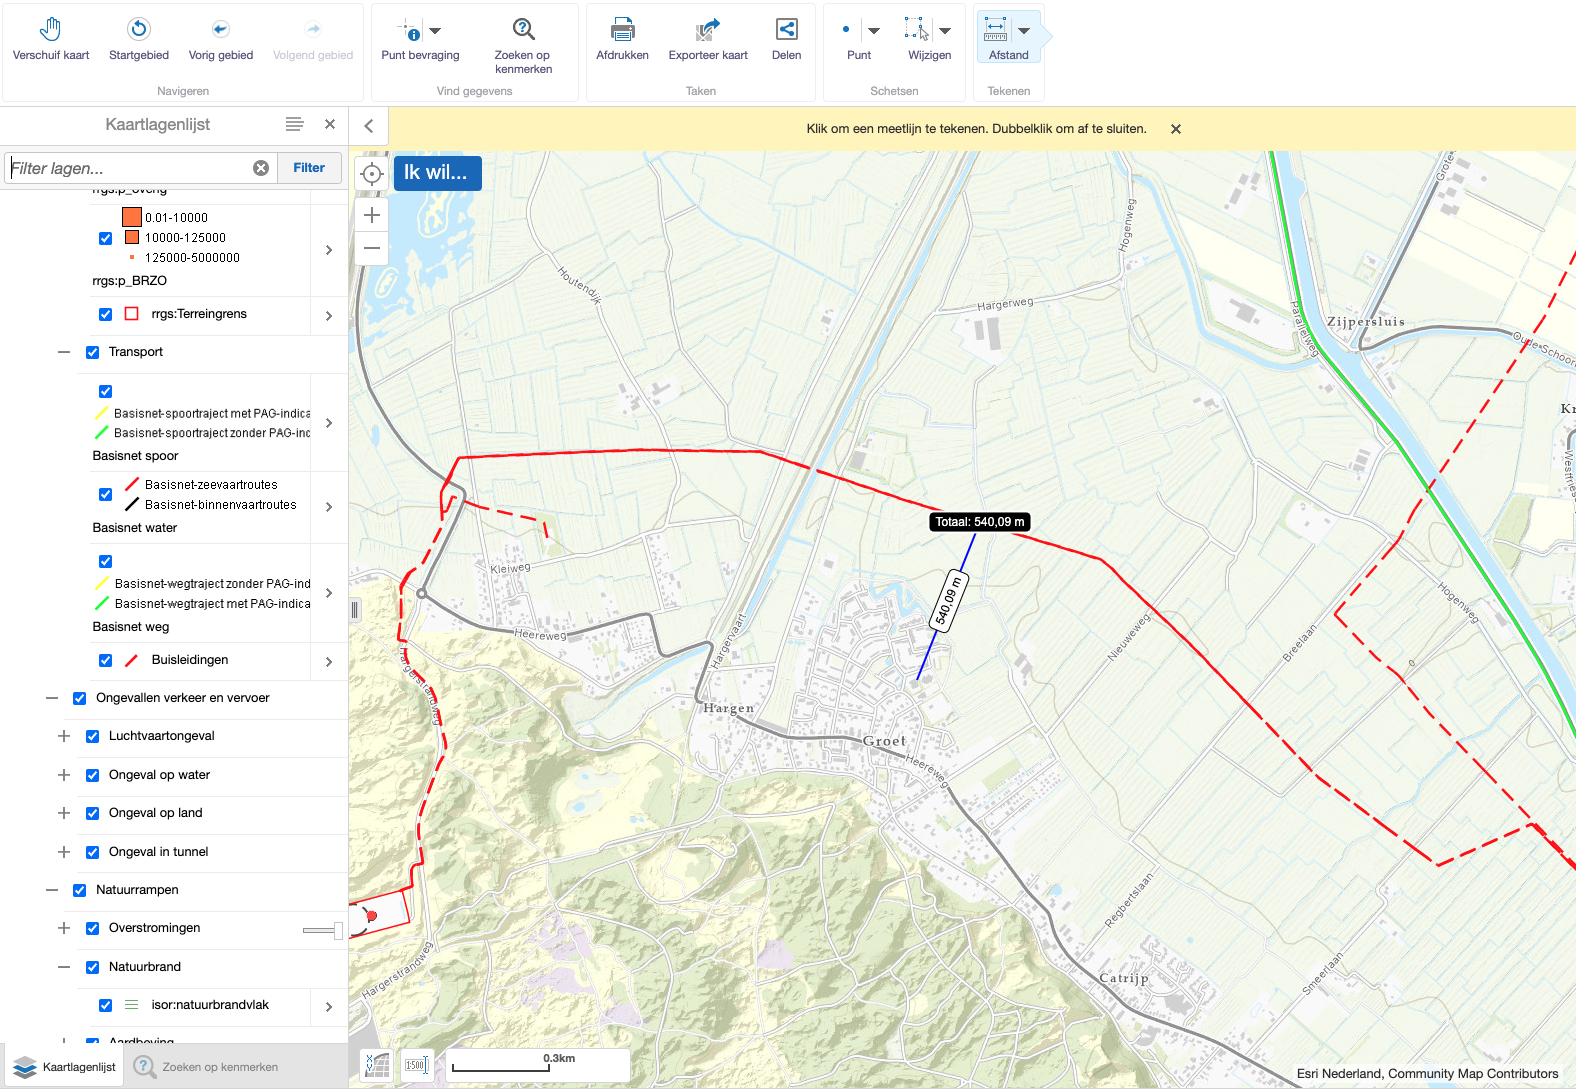Viewport: 1576px width, 1090px height.
Task: Open the map scale input icon
Action: [x=416, y=1065]
